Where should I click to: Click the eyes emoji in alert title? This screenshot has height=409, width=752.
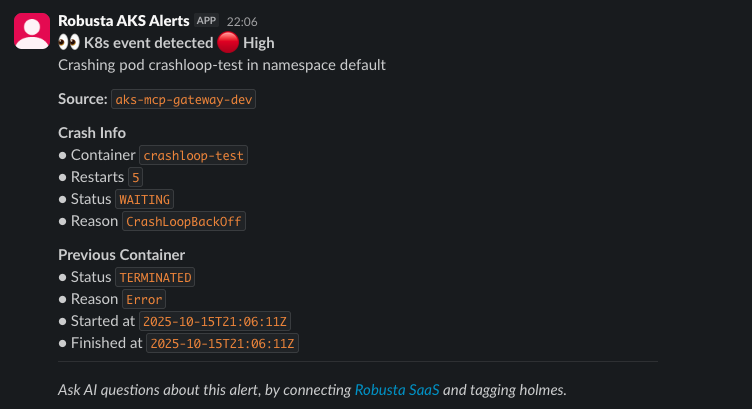[x=69, y=43]
